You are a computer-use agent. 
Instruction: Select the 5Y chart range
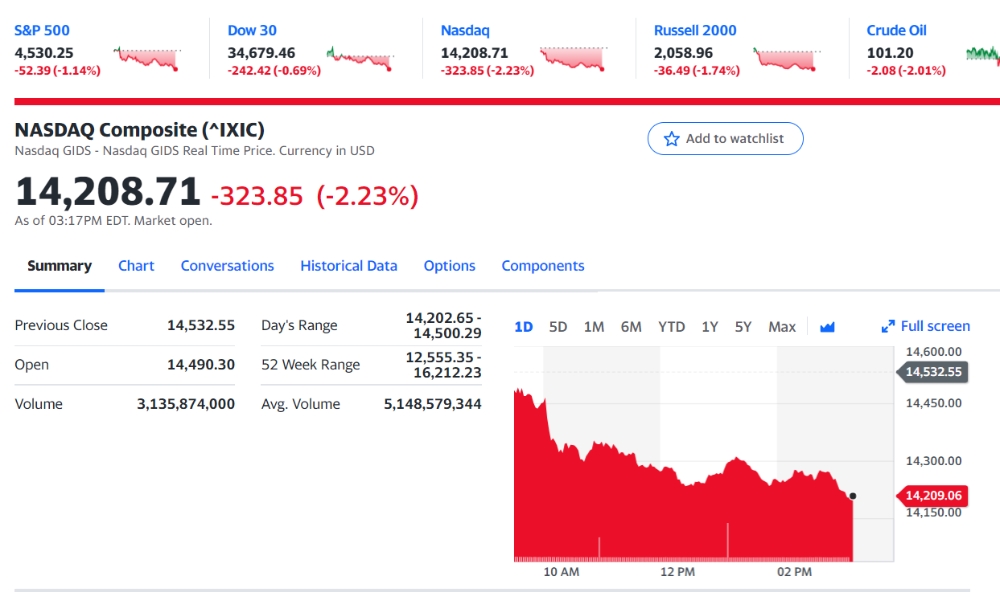pyautogui.click(x=743, y=327)
